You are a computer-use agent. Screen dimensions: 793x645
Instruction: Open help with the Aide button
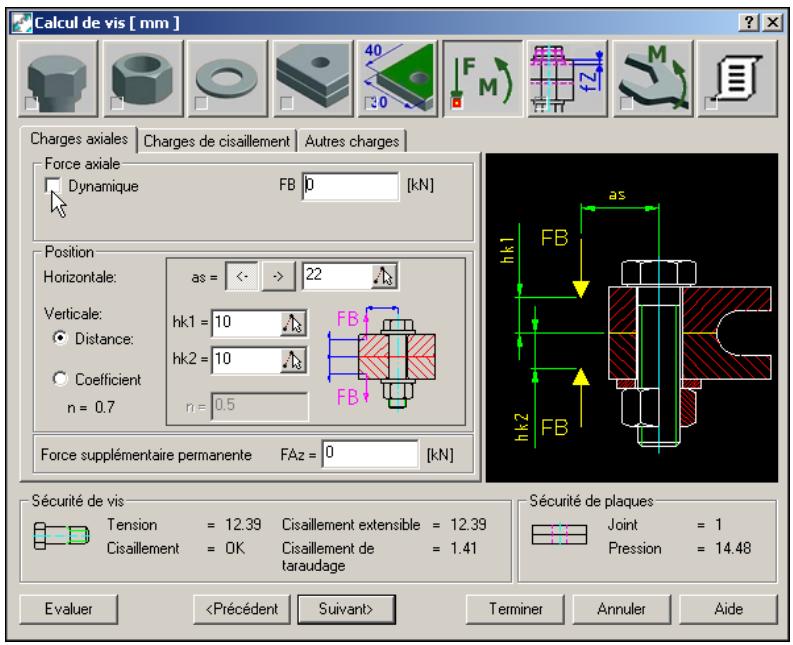point(728,609)
